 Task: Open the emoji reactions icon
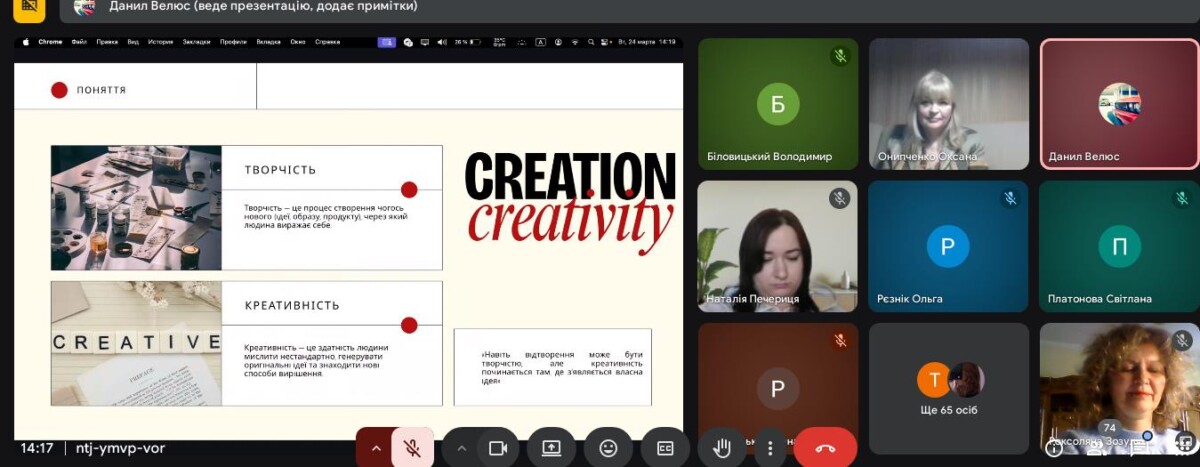(x=608, y=448)
